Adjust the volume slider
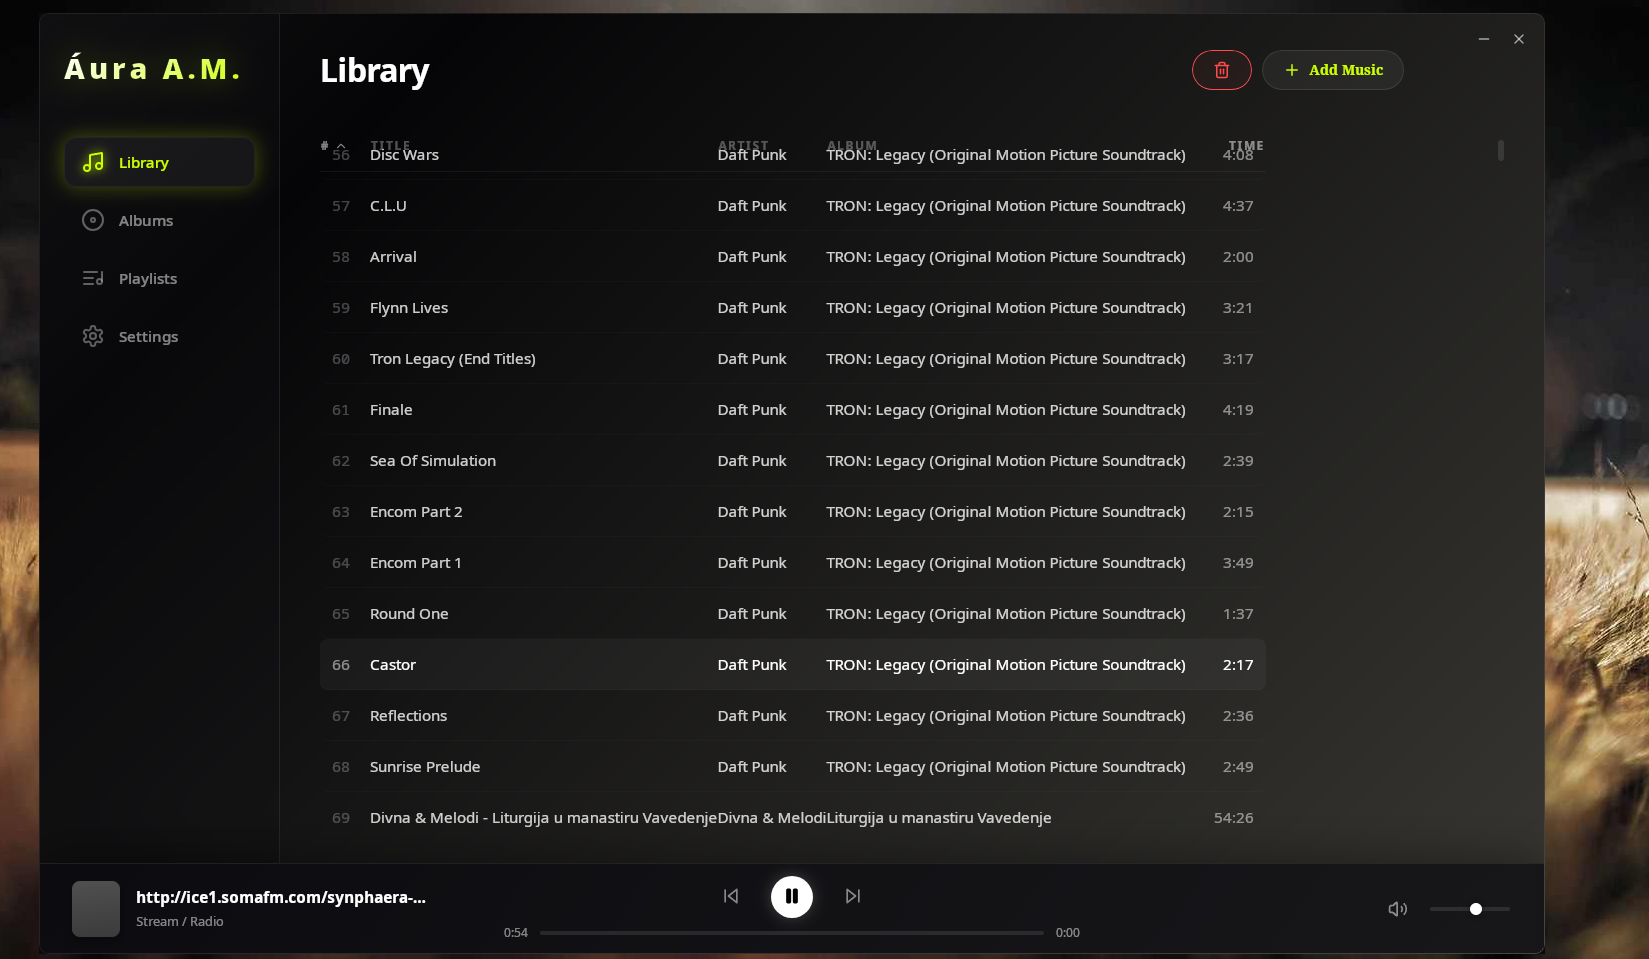 pyautogui.click(x=1474, y=909)
